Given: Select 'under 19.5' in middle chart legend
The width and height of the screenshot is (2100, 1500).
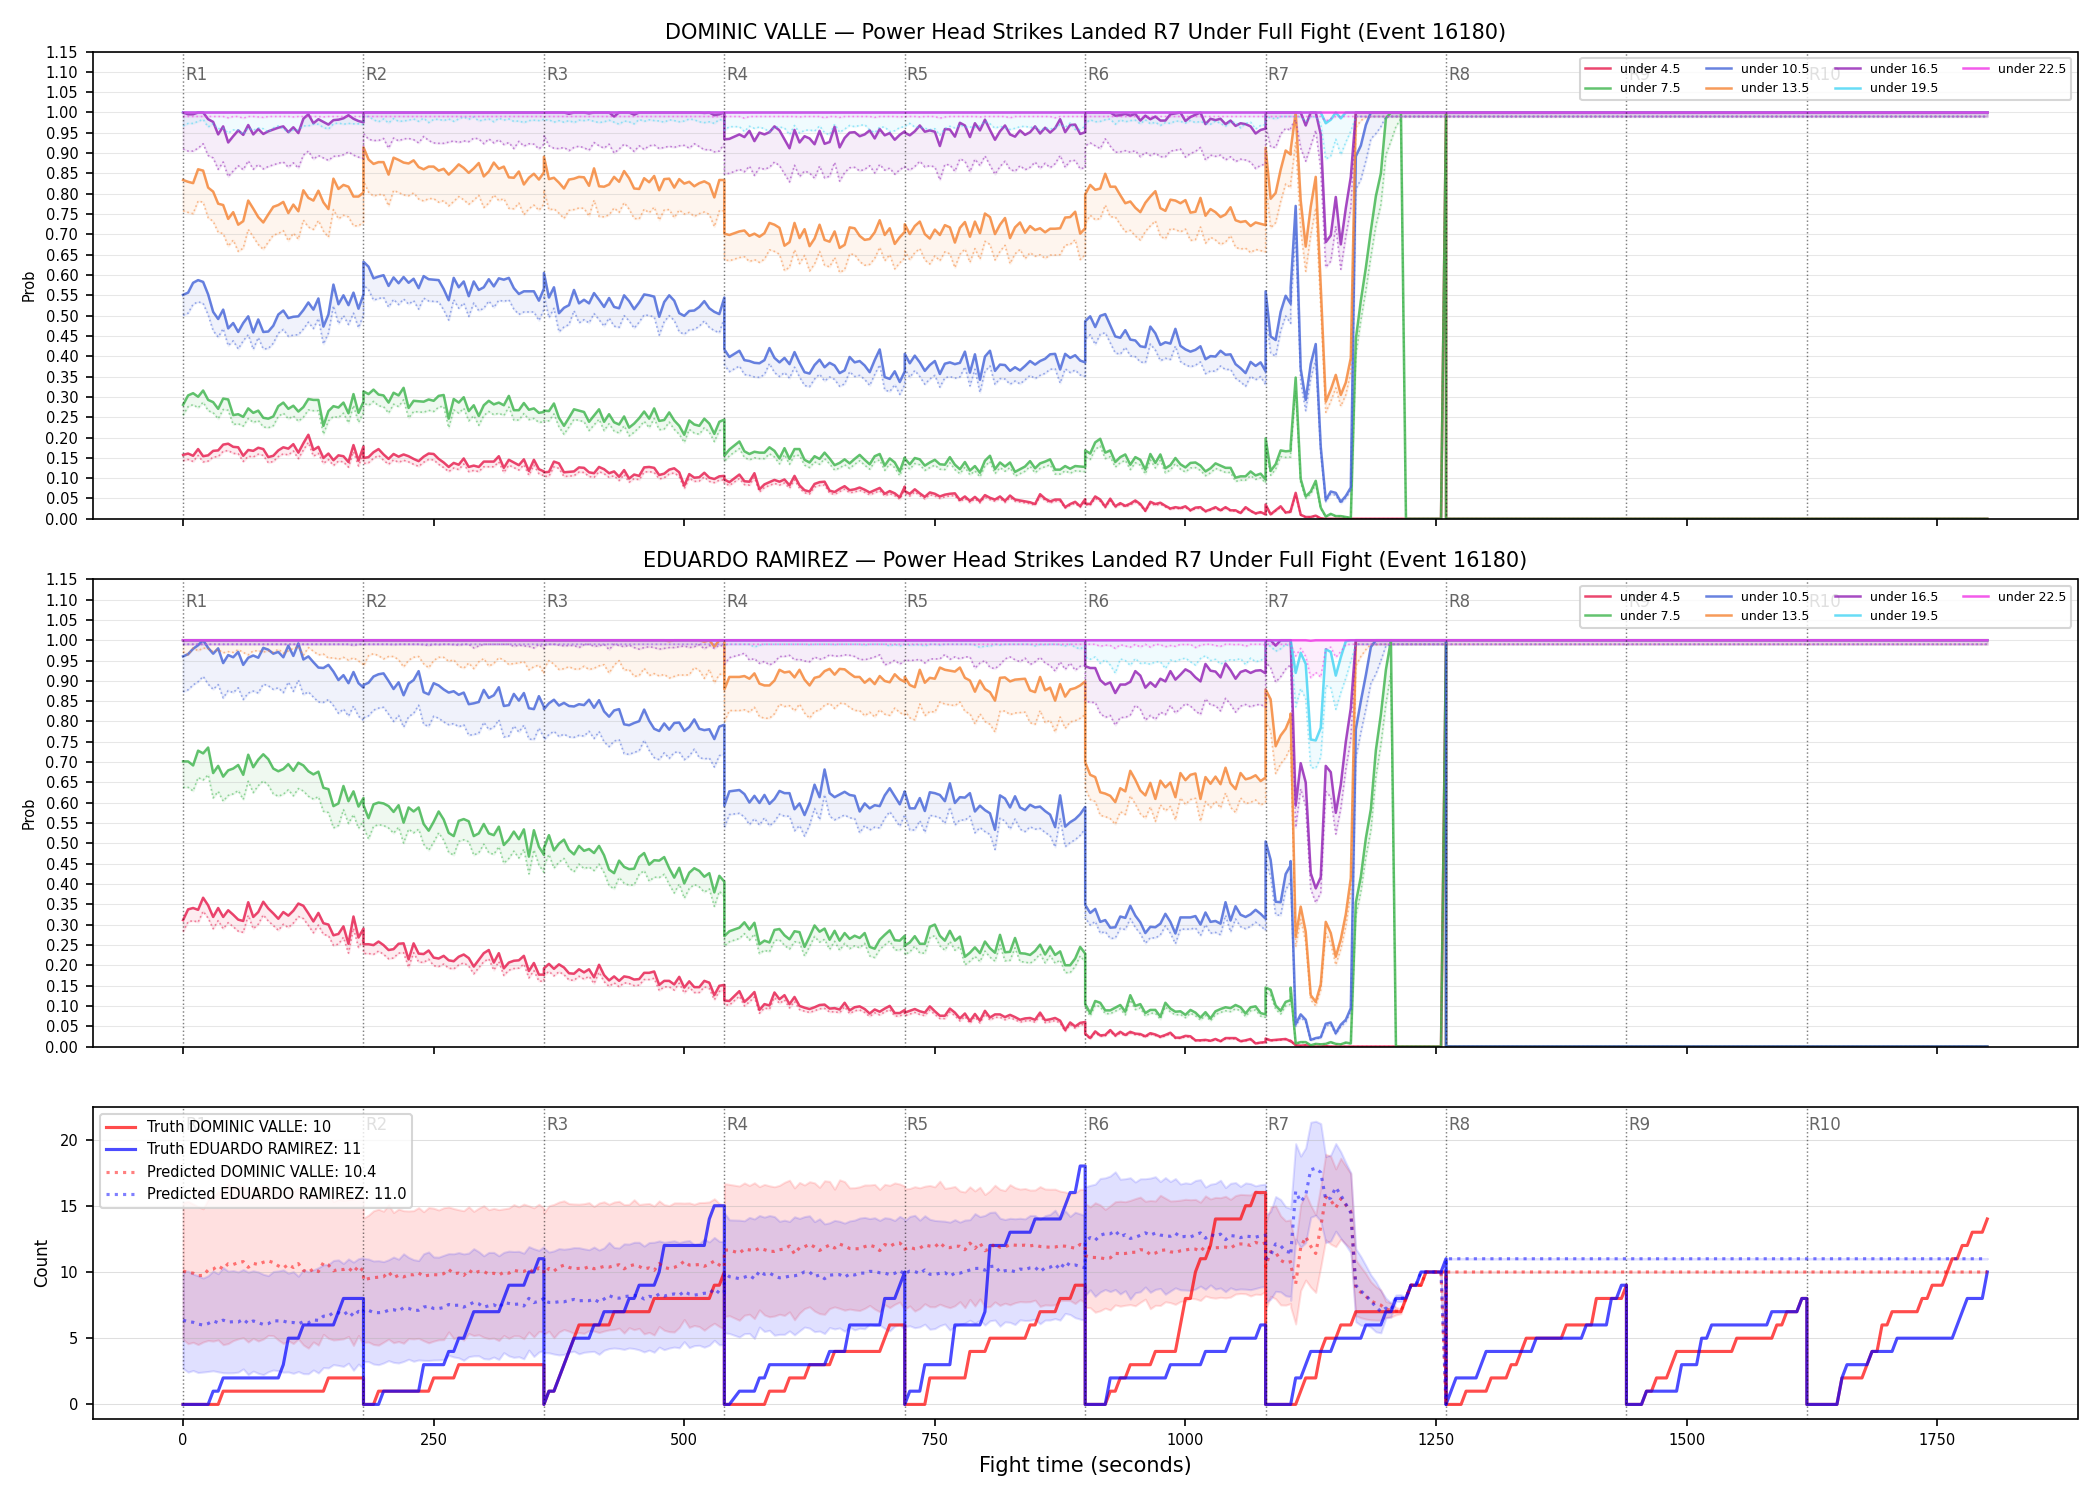Looking at the screenshot, I should coord(1887,616).
